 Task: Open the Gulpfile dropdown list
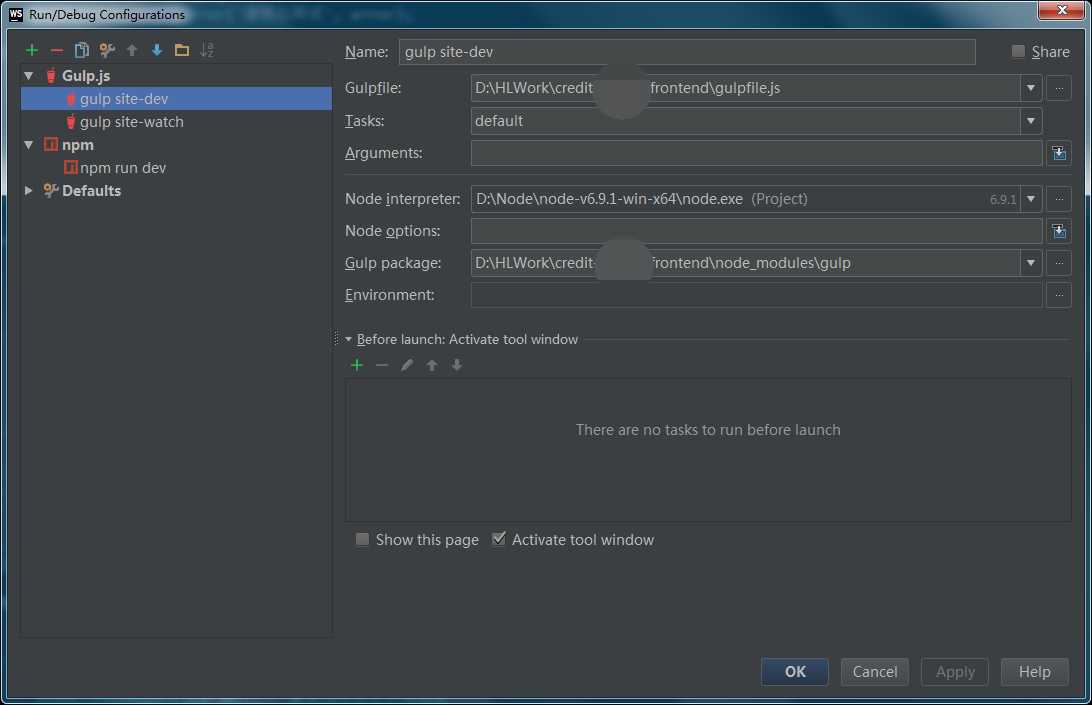[x=1031, y=88]
